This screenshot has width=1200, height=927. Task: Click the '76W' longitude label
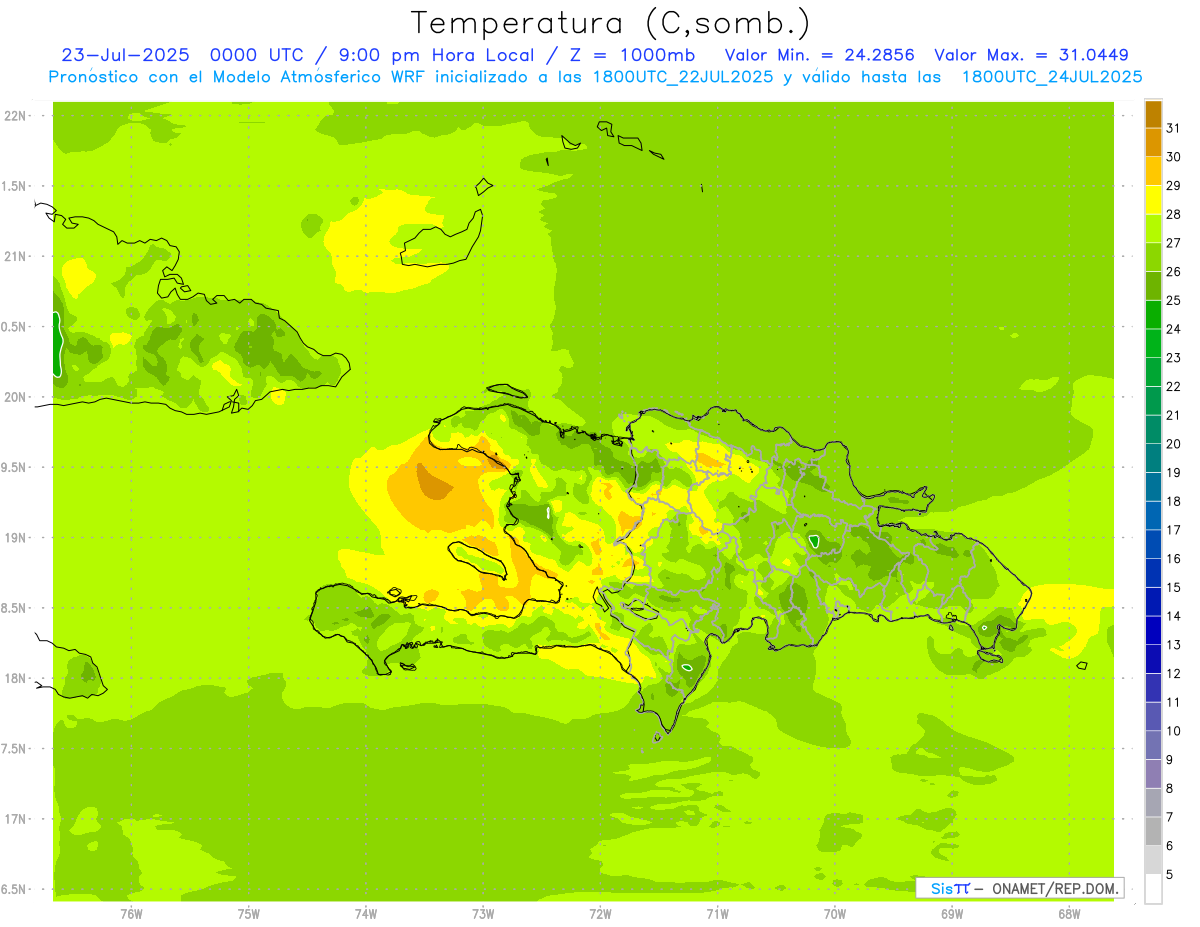pos(131,913)
